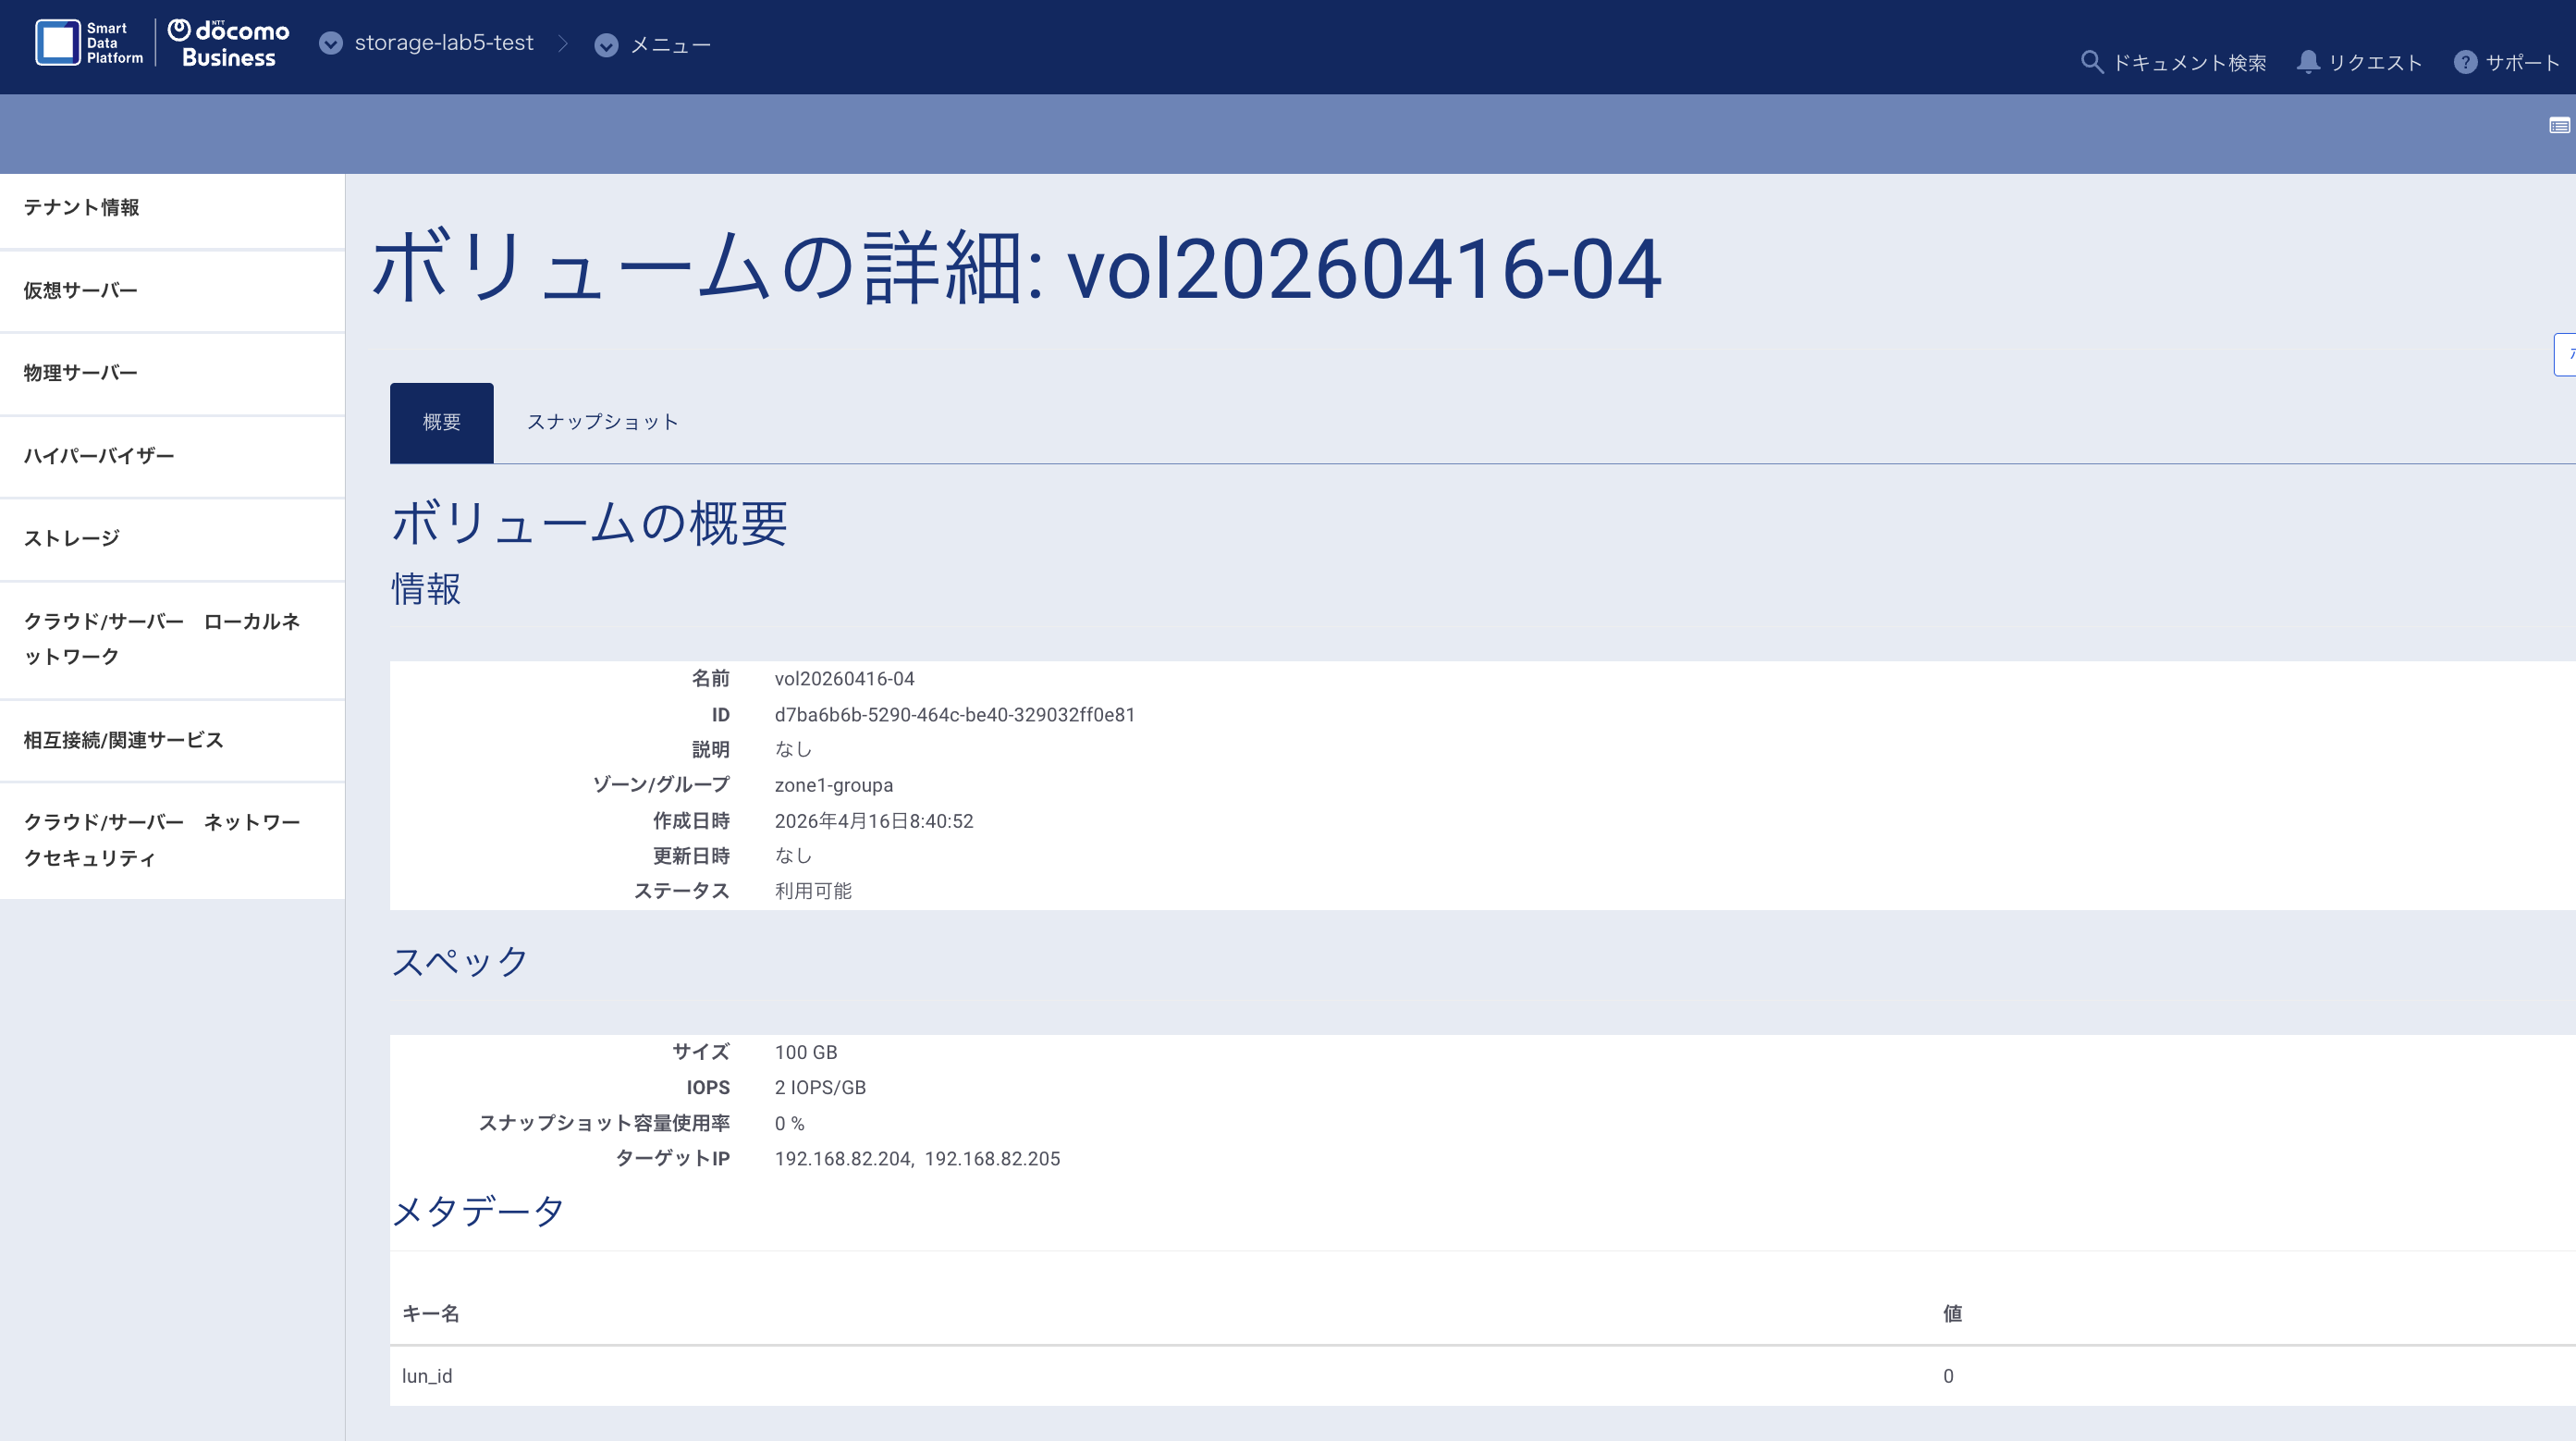Image resolution: width=2576 pixels, height=1441 pixels.
Task: Click the target IP 192.168.82.204, 192.168.82.205
Action: tap(917, 1159)
